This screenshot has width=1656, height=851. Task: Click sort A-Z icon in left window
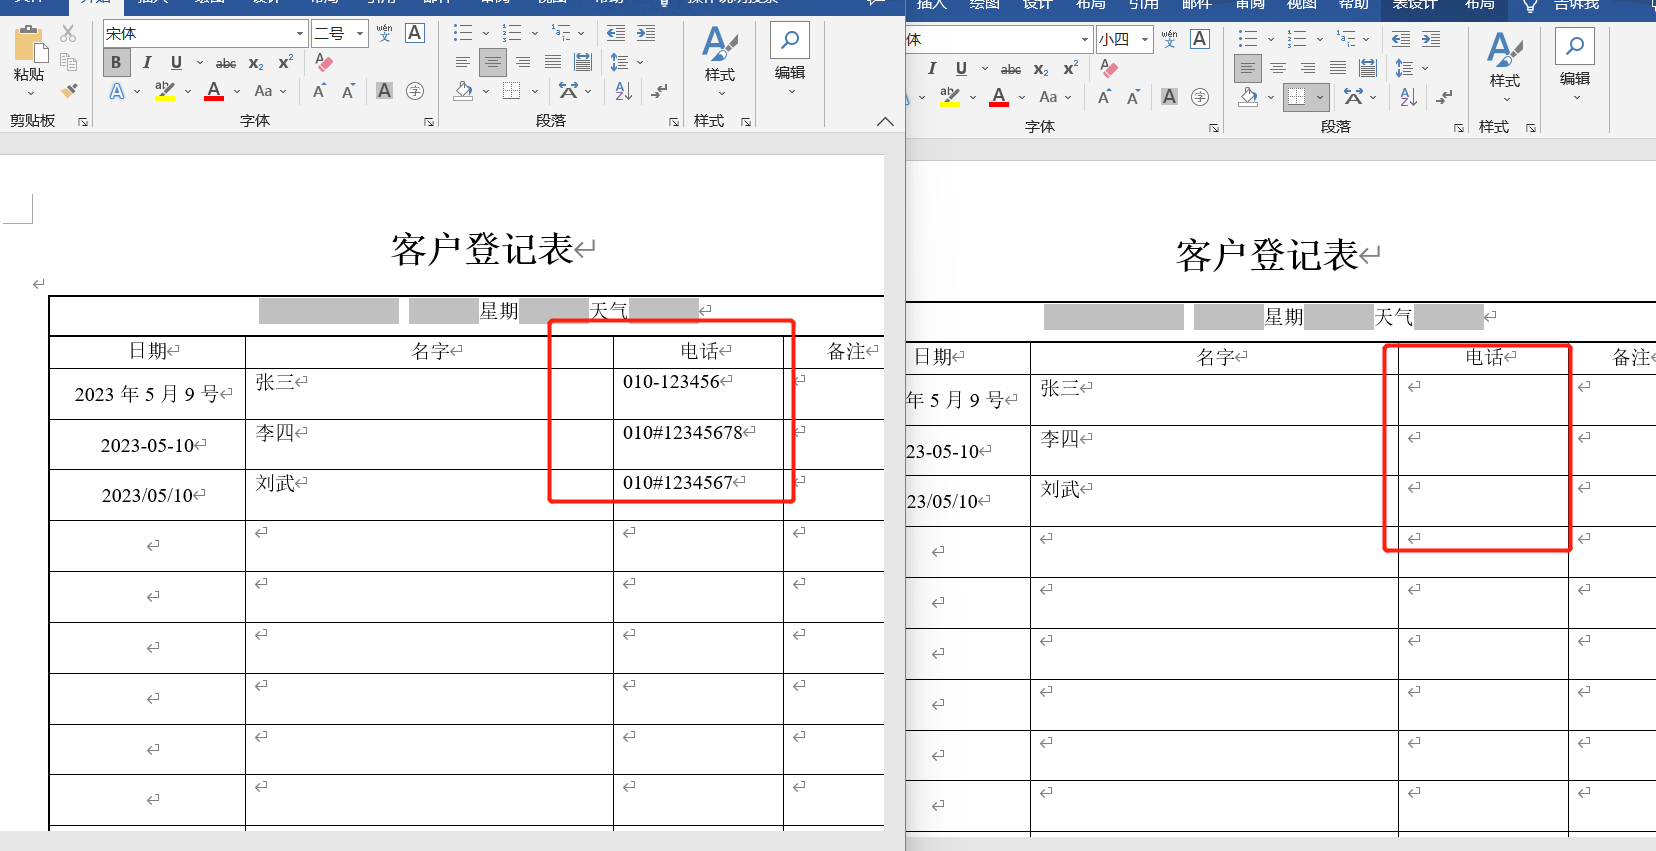coord(623,91)
